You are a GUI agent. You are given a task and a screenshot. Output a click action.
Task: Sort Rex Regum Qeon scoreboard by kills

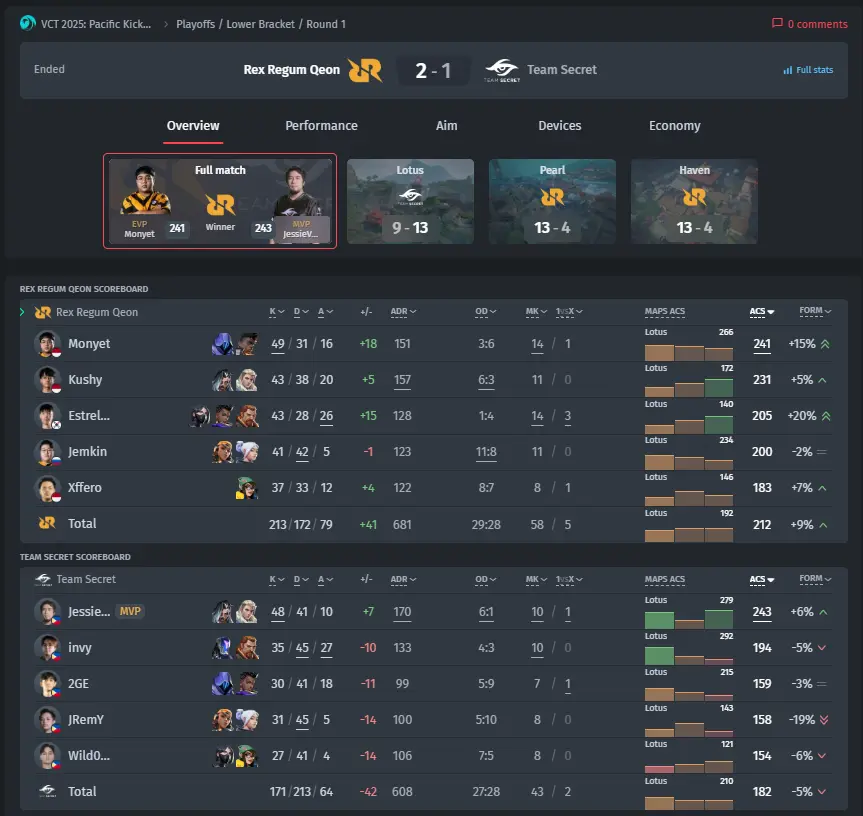[277, 312]
